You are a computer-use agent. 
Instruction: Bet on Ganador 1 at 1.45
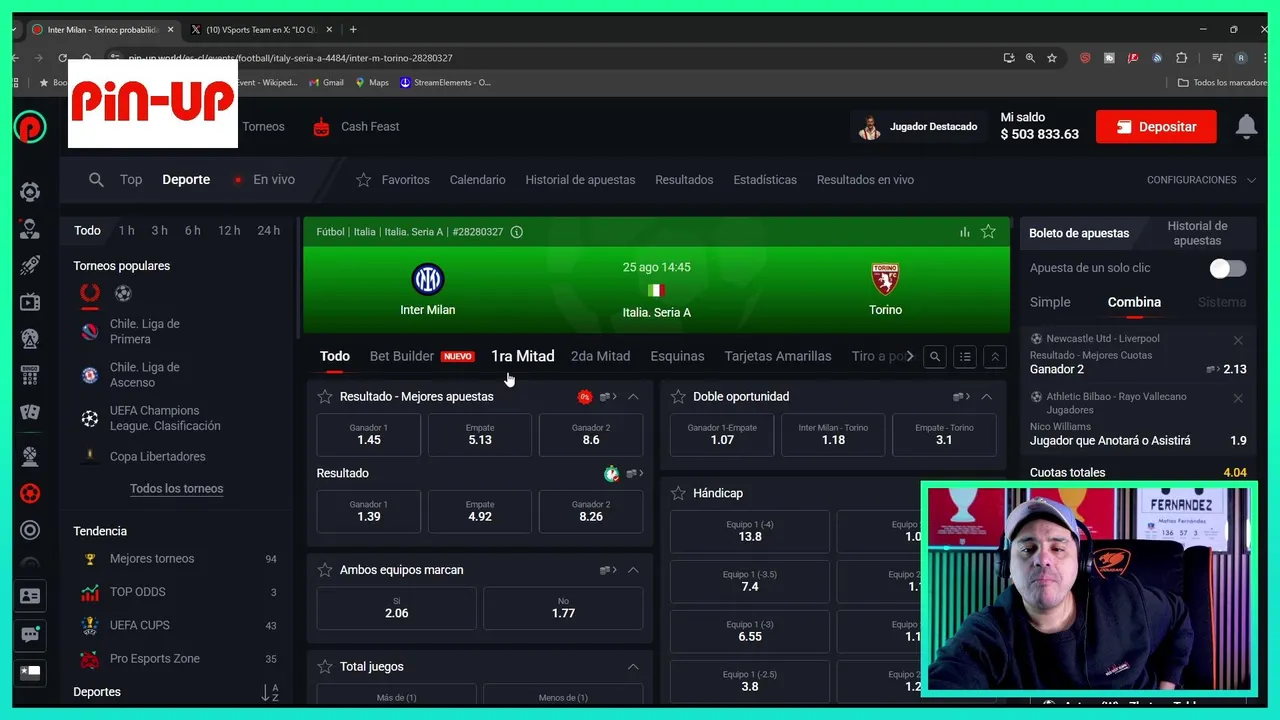click(369, 435)
